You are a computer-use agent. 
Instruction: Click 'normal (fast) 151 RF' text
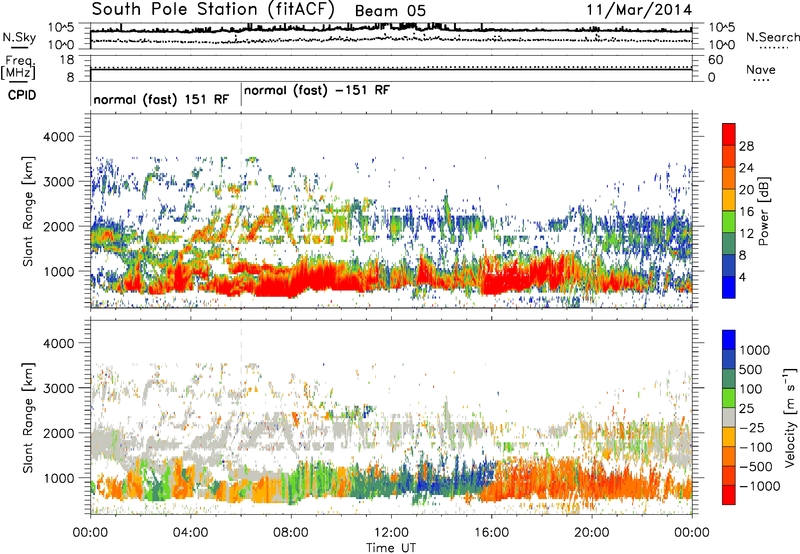(x=161, y=99)
